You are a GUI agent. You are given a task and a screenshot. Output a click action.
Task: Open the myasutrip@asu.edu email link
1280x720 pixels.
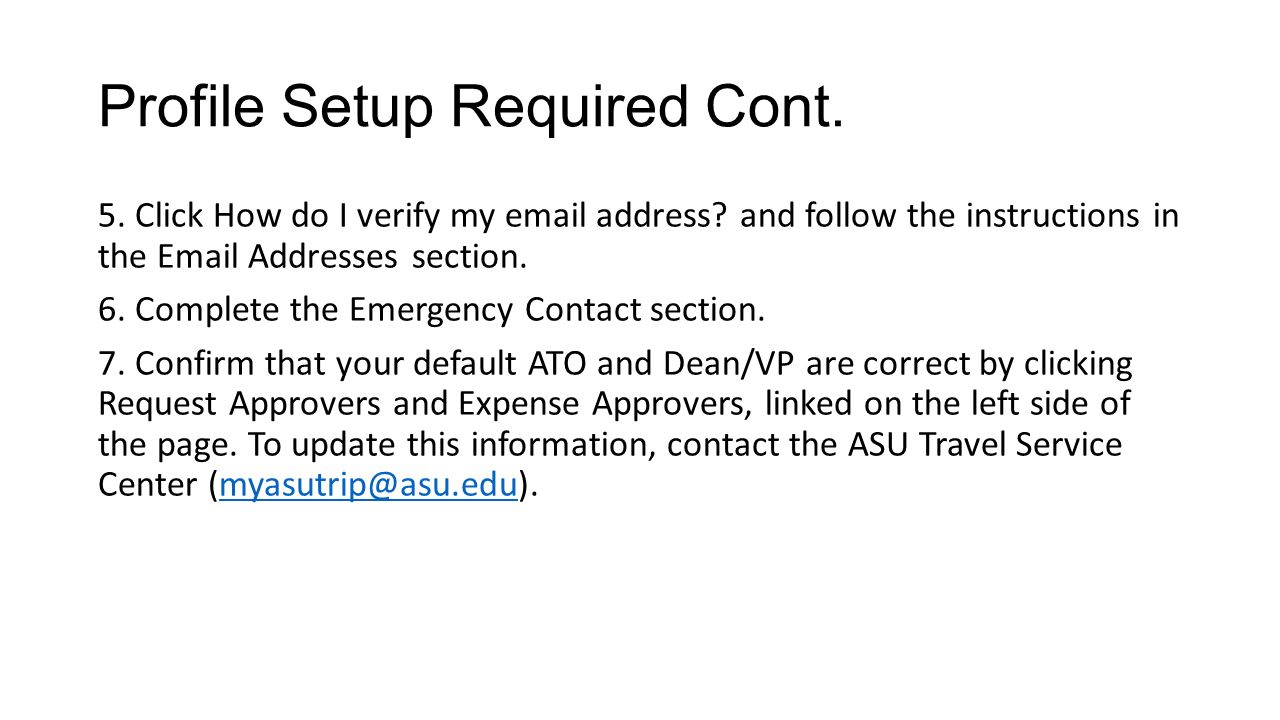point(368,486)
